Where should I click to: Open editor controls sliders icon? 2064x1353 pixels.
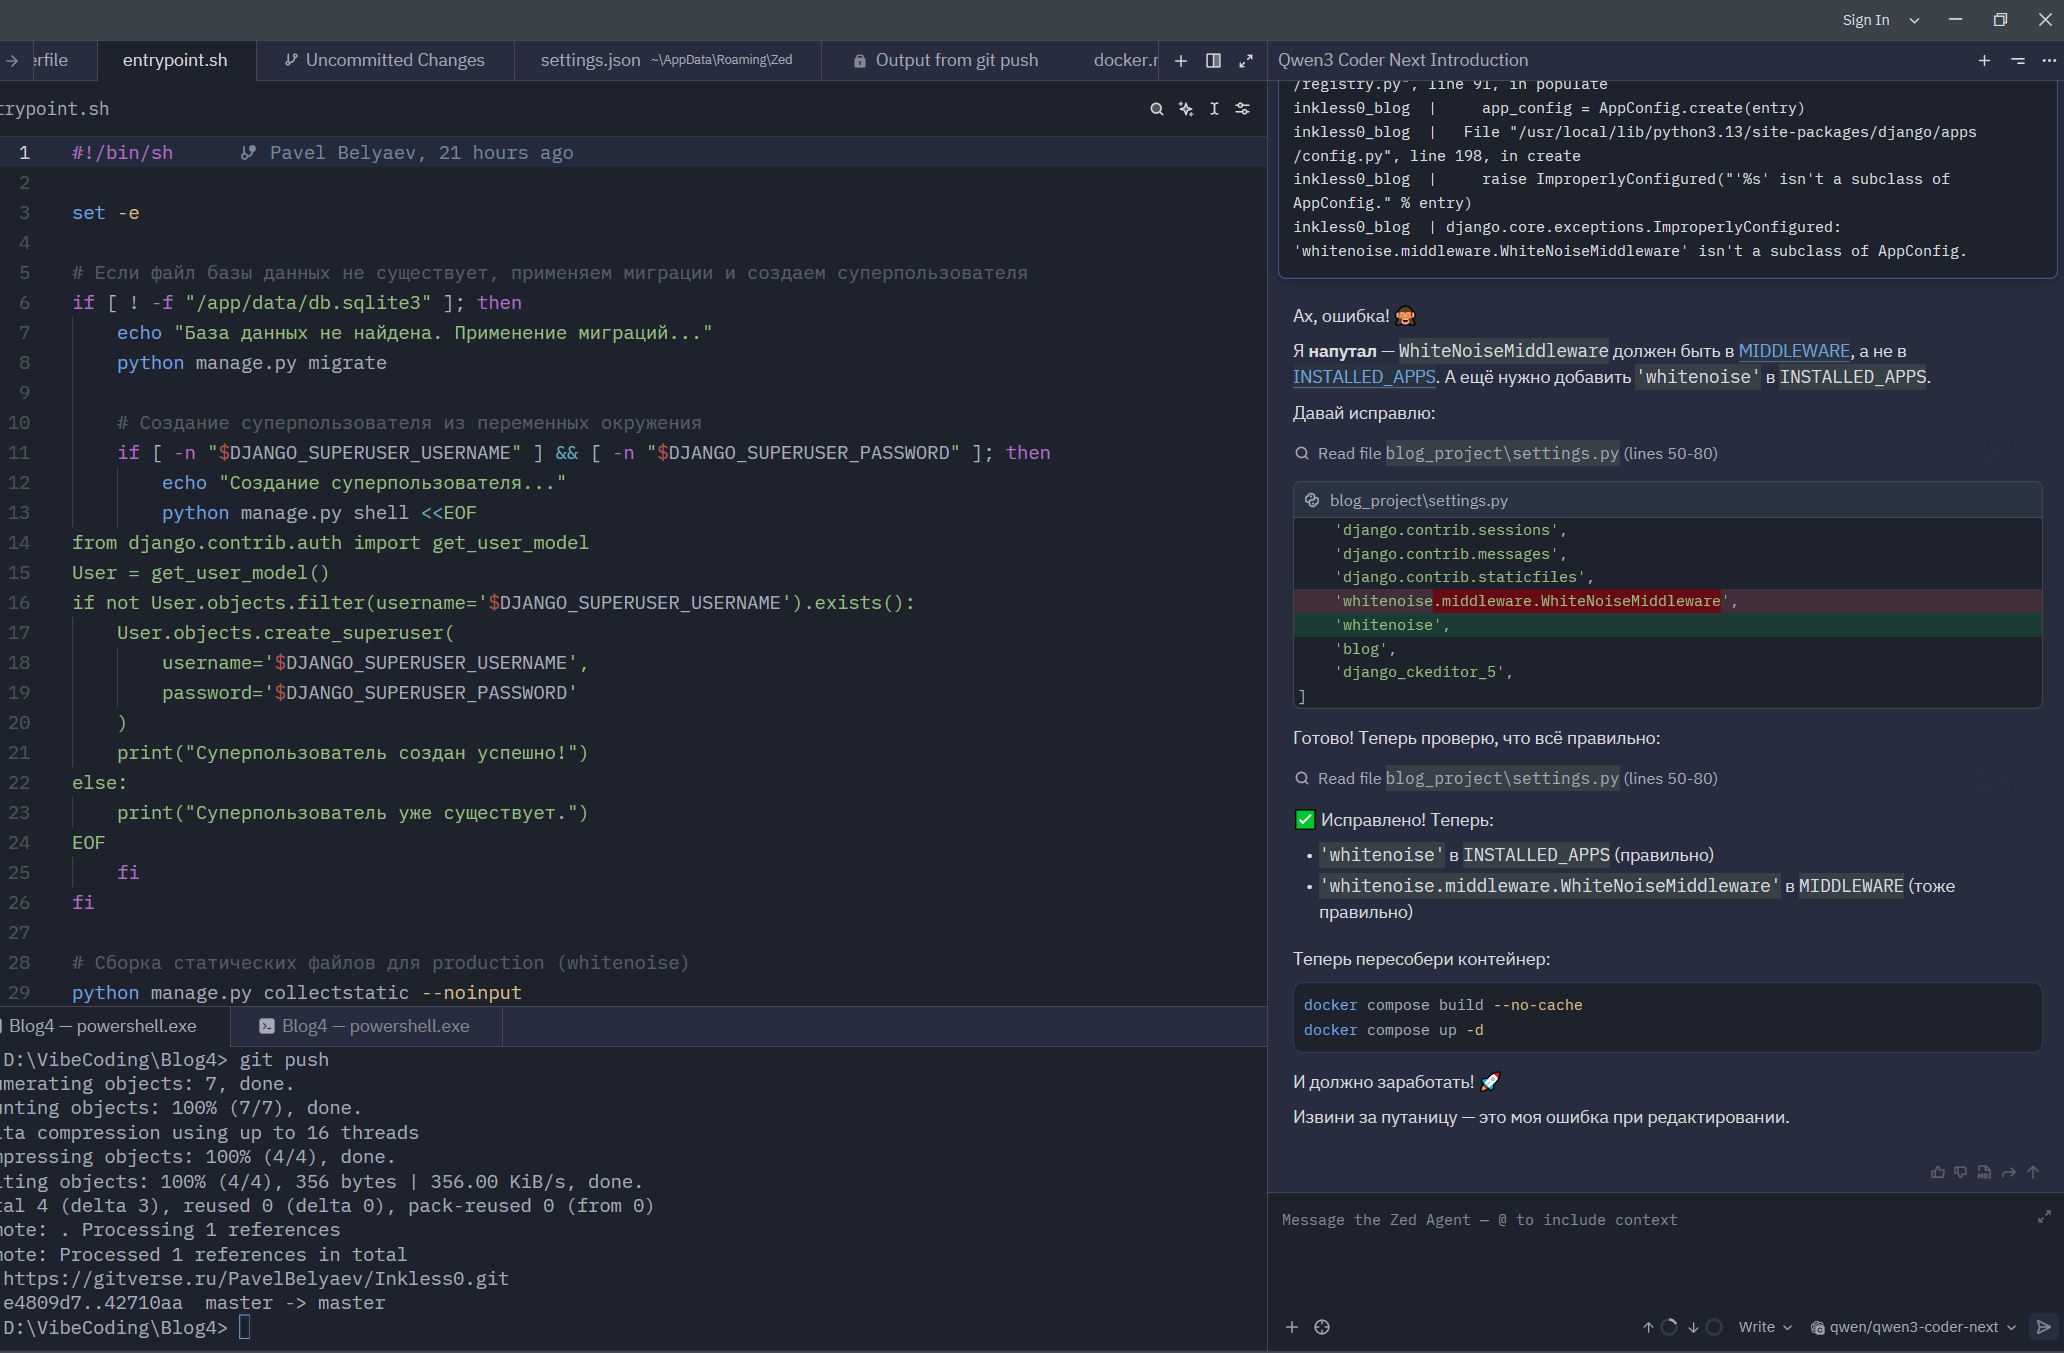pyautogui.click(x=1243, y=109)
